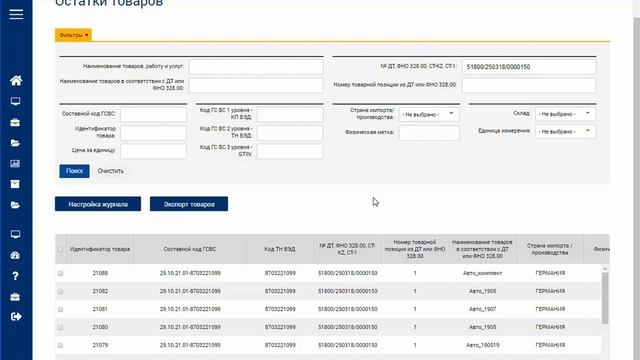
Task: Click the table's vertical scrollbar thumb
Action: [x=605, y=298]
